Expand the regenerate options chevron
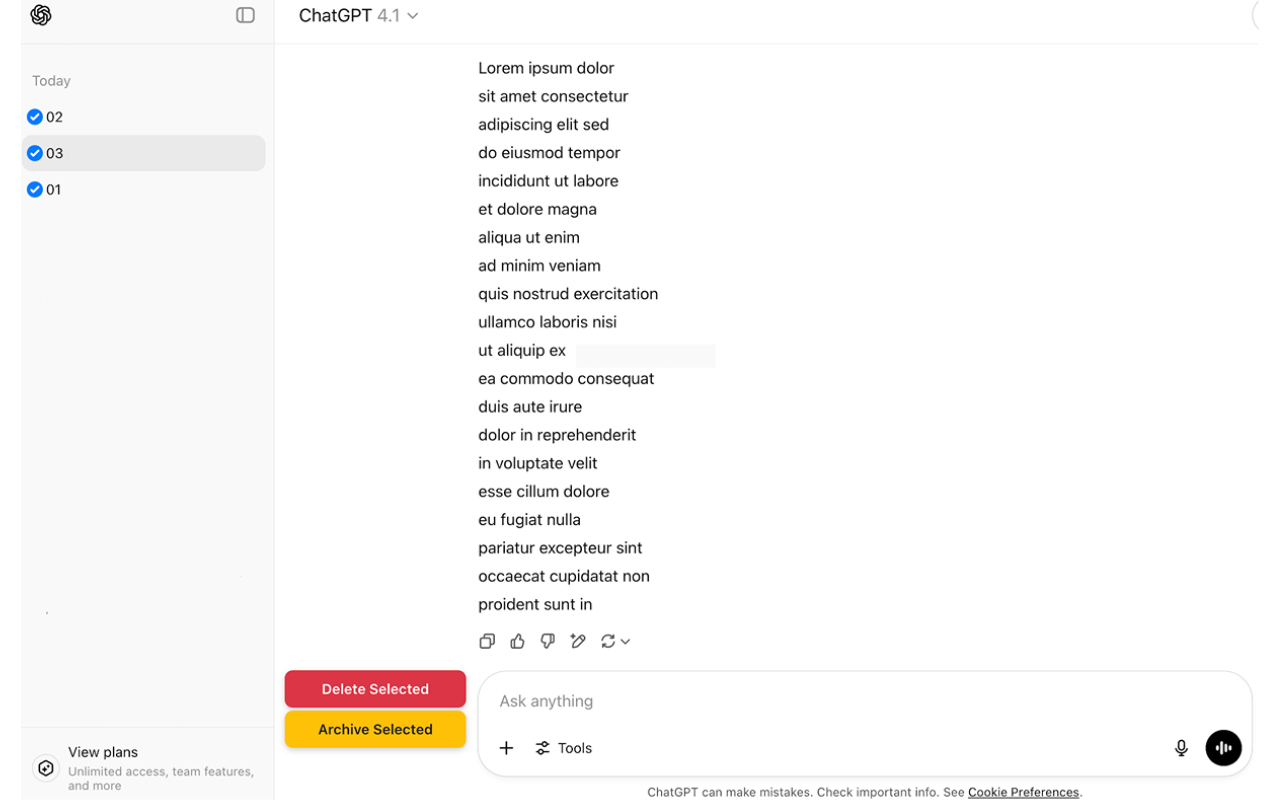Viewport: 1280px width, 800px height. [625, 642]
